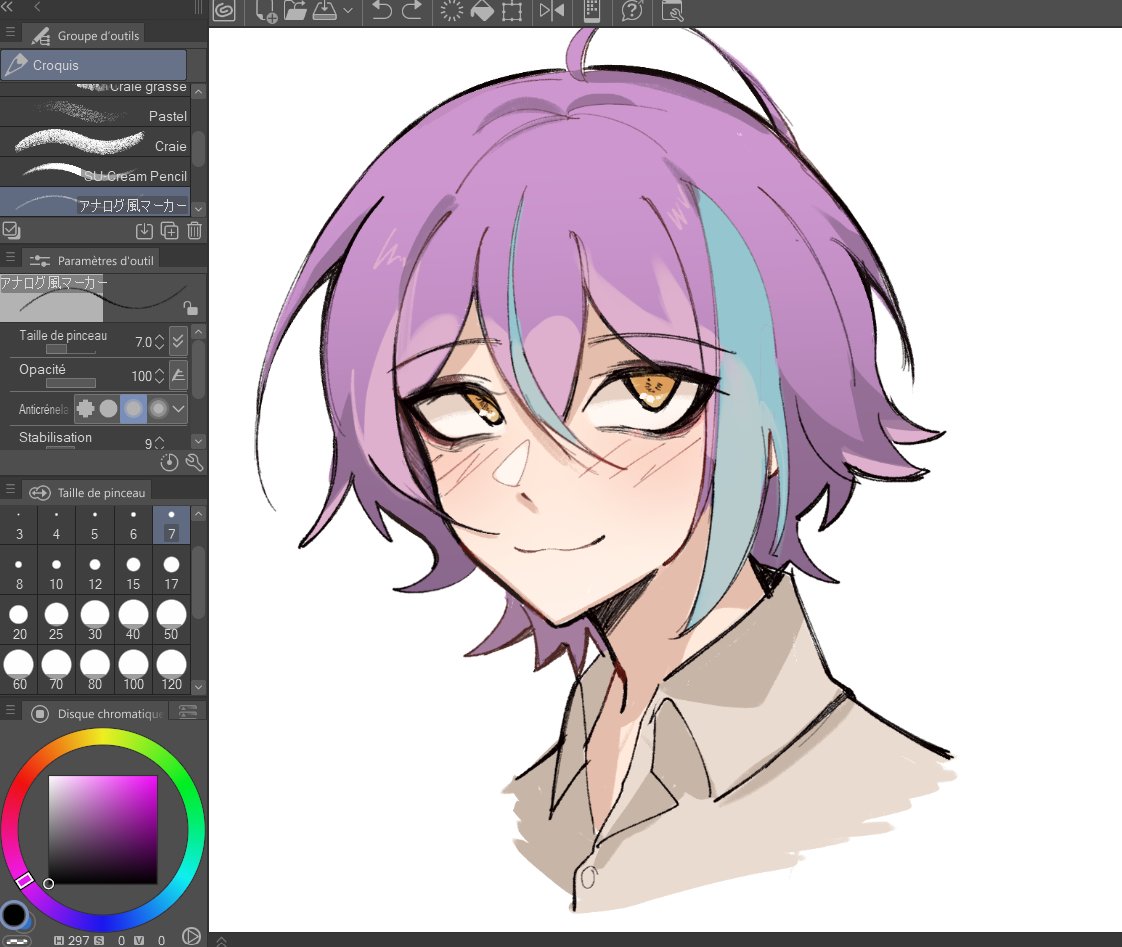1122x947 pixels.
Task: Open Clip Studio launcher icon in toolbar
Action: pos(224,11)
